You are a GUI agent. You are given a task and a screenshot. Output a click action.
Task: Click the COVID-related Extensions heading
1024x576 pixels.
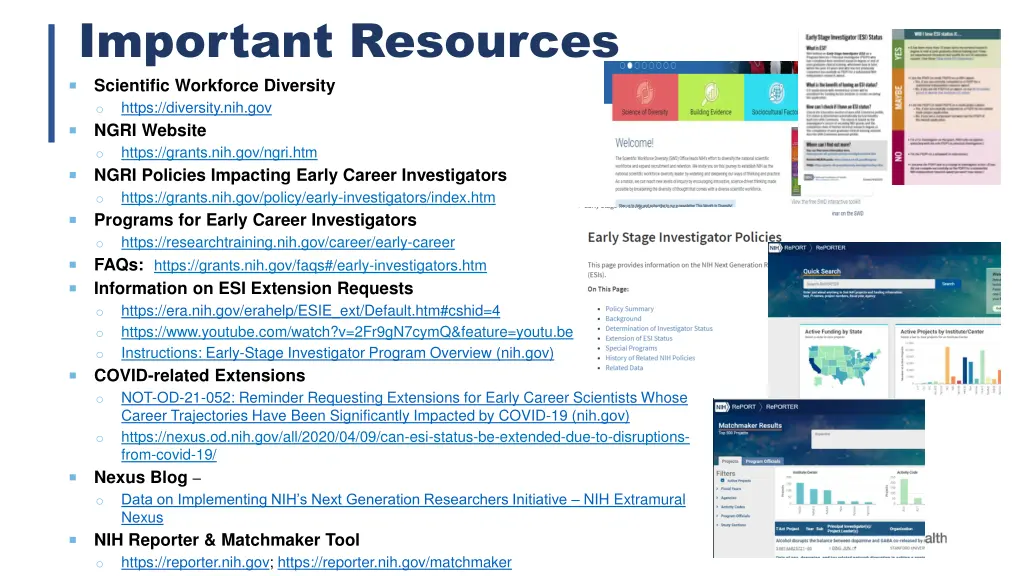pos(199,376)
